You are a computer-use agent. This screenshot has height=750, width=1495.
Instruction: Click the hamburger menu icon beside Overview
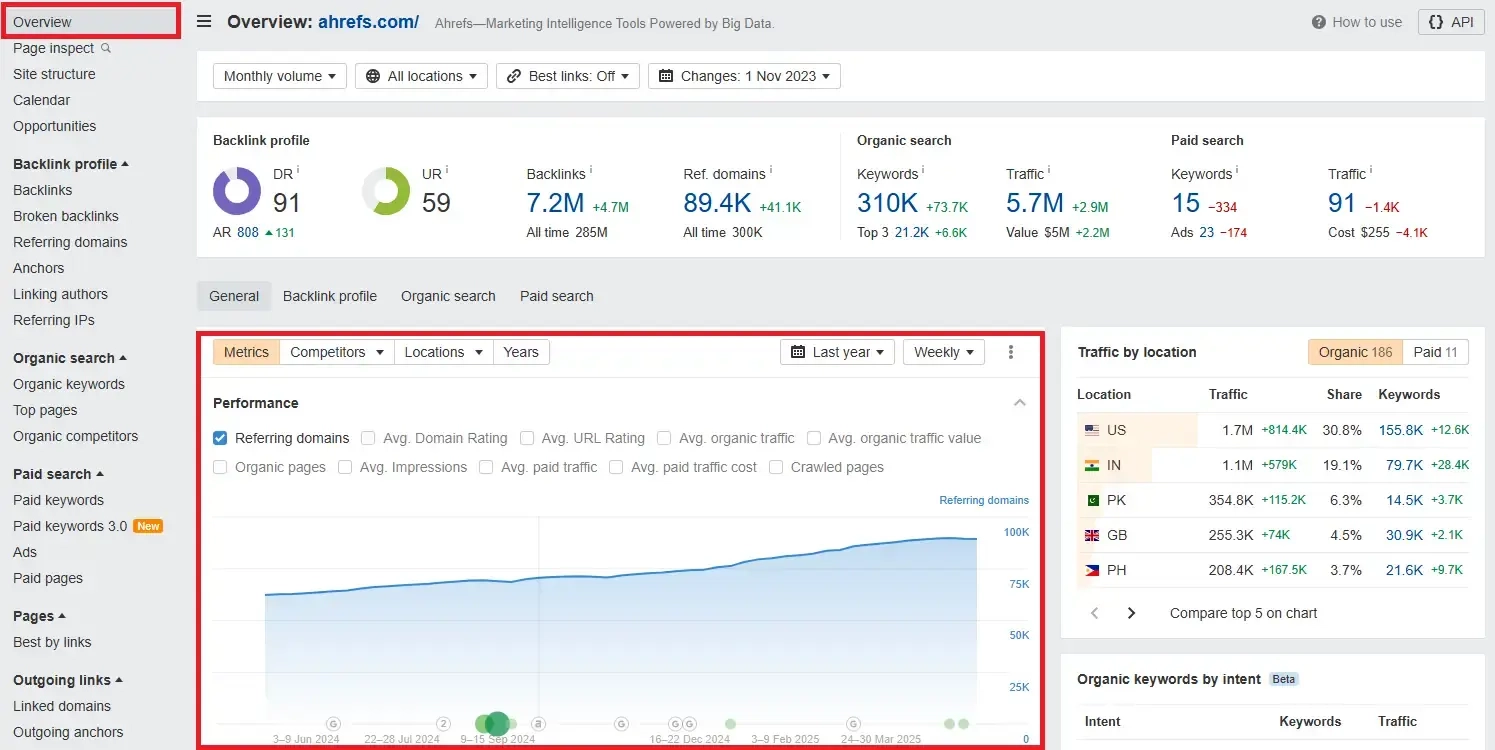(x=204, y=22)
